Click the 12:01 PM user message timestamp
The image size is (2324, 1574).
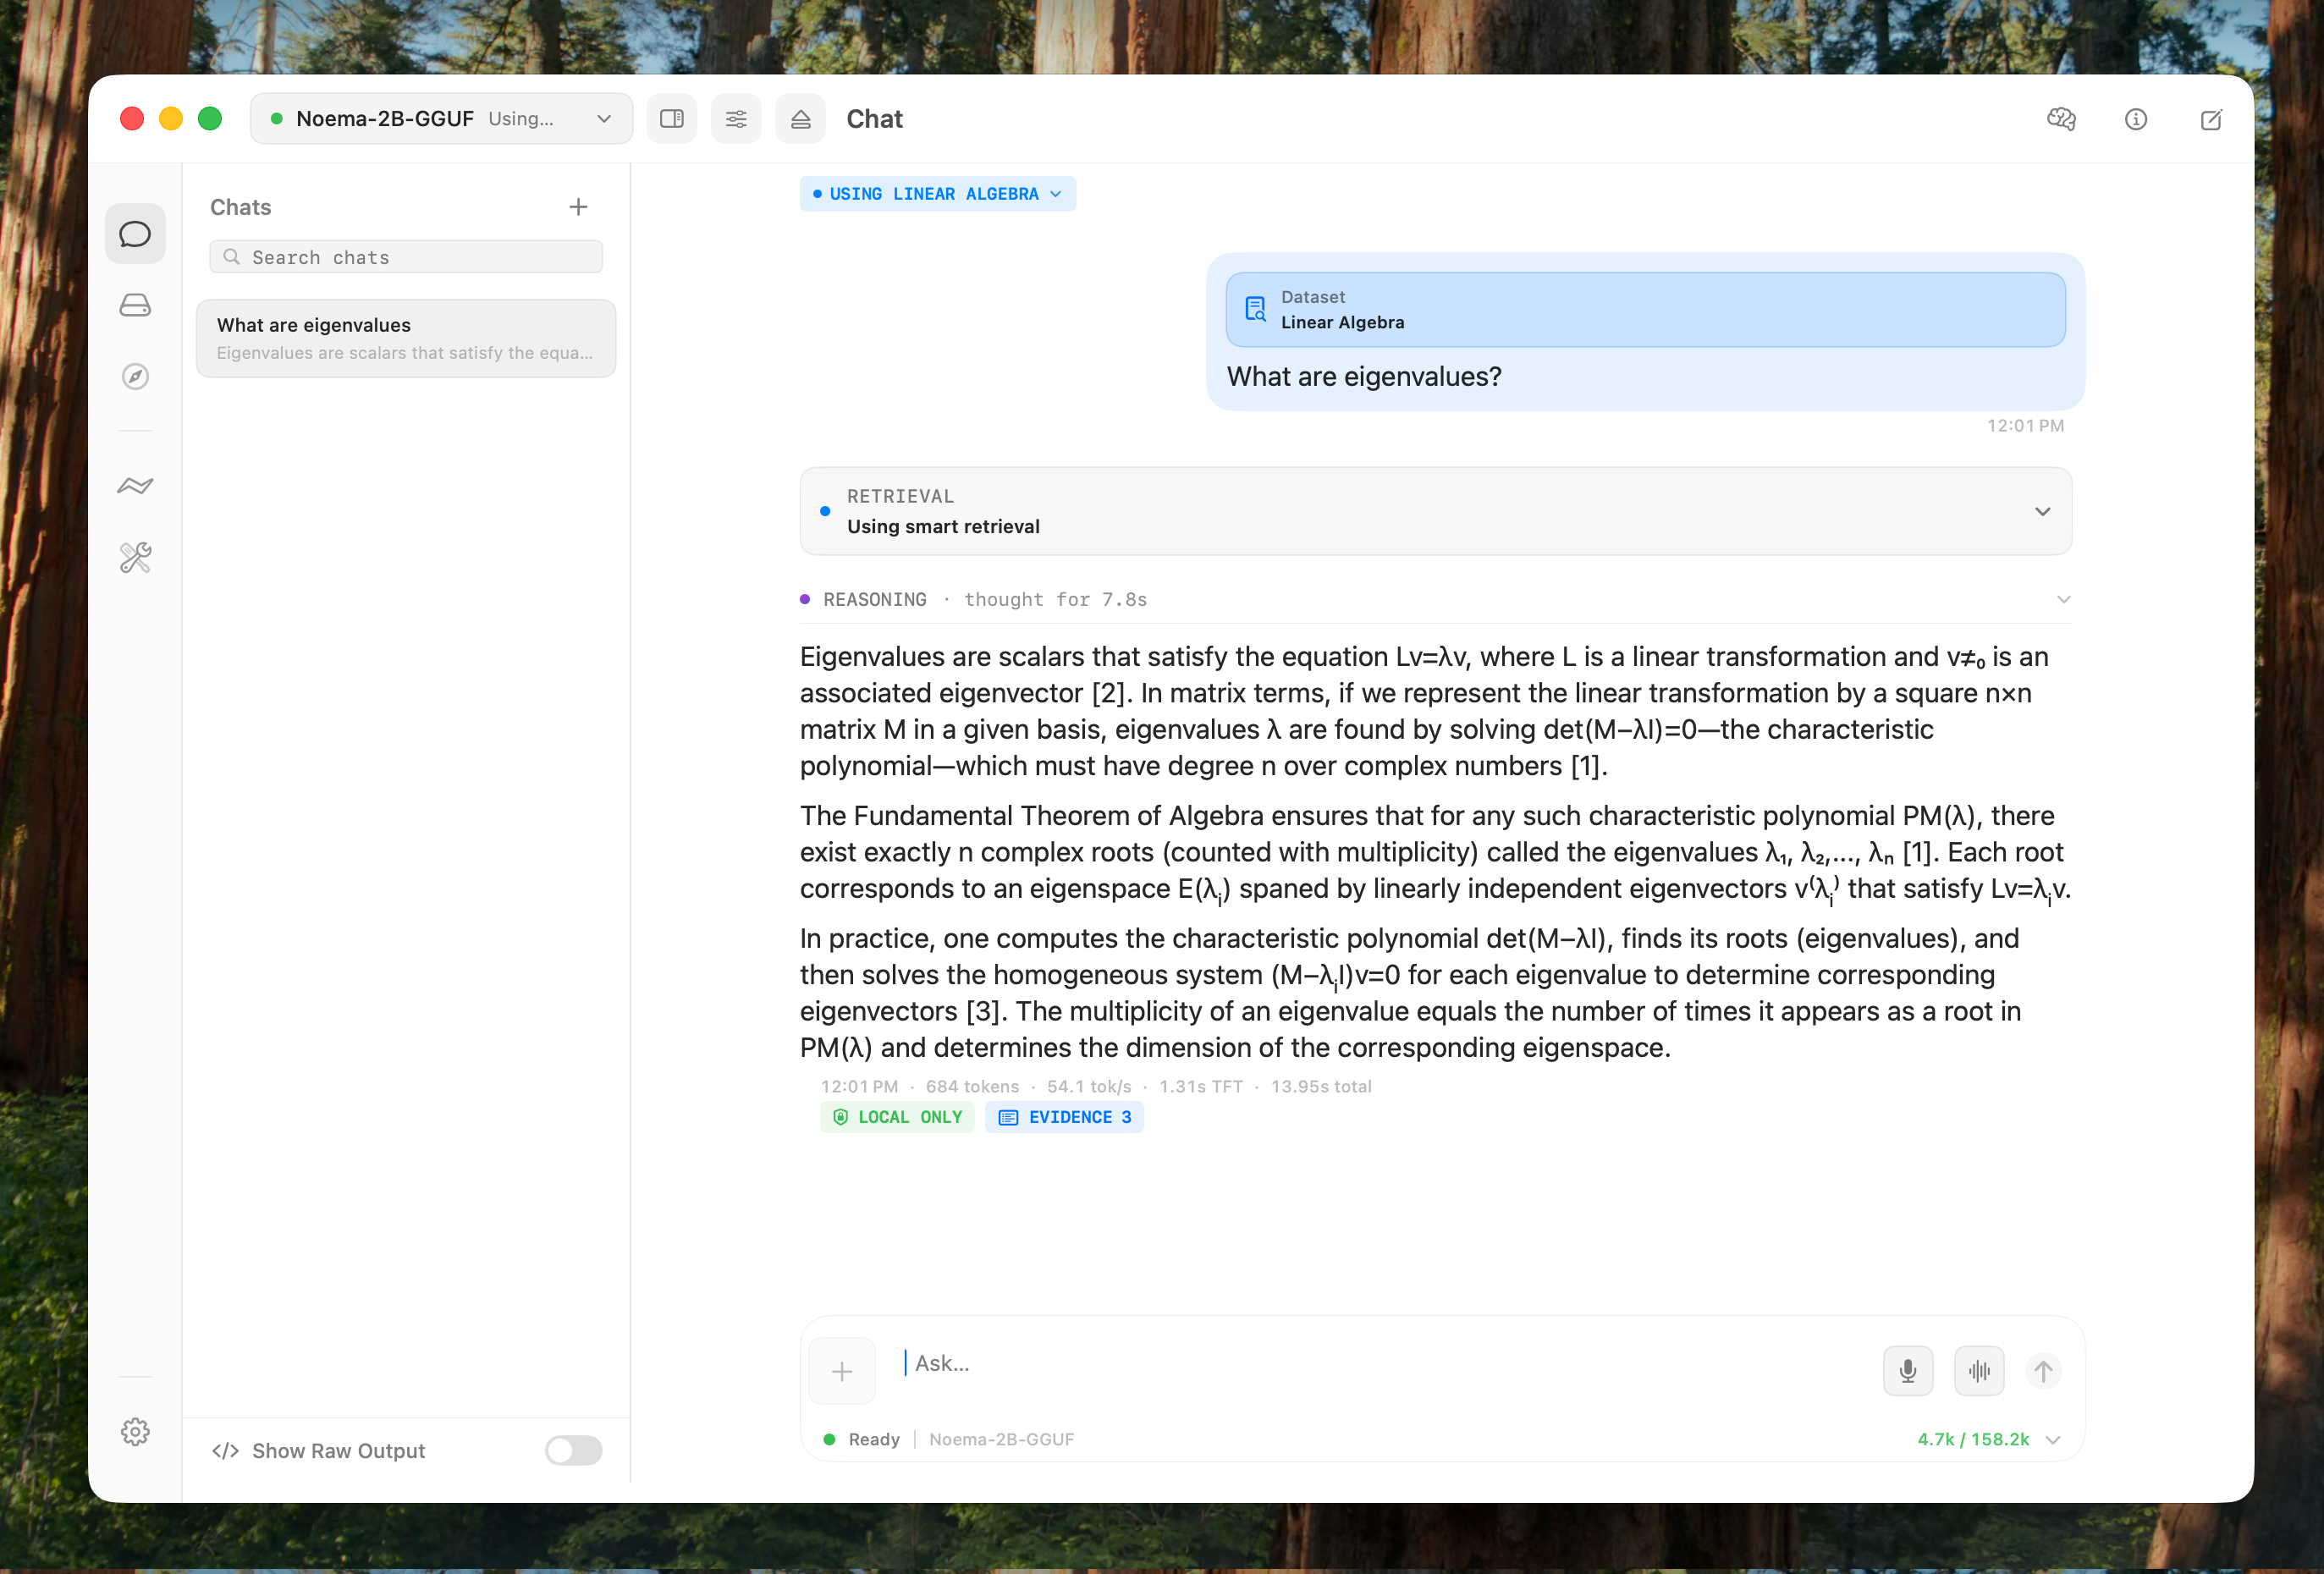[x=2025, y=426]
